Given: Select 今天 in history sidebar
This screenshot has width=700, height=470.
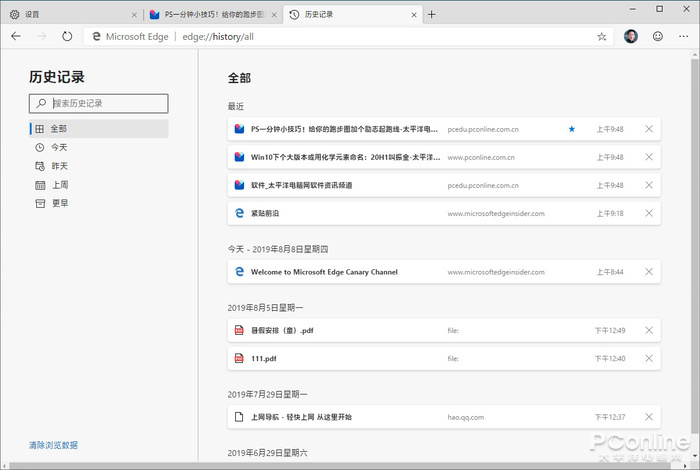Looking at the screenshot, I should tap(59, 147).
